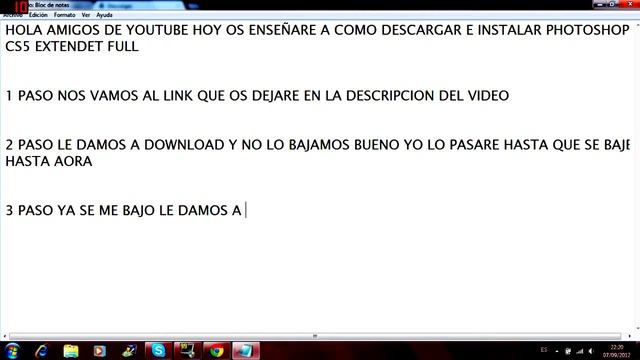Click the taskbar icon right of Skype
The height and width of the screenshot is (360, 640).
point(187,351)
